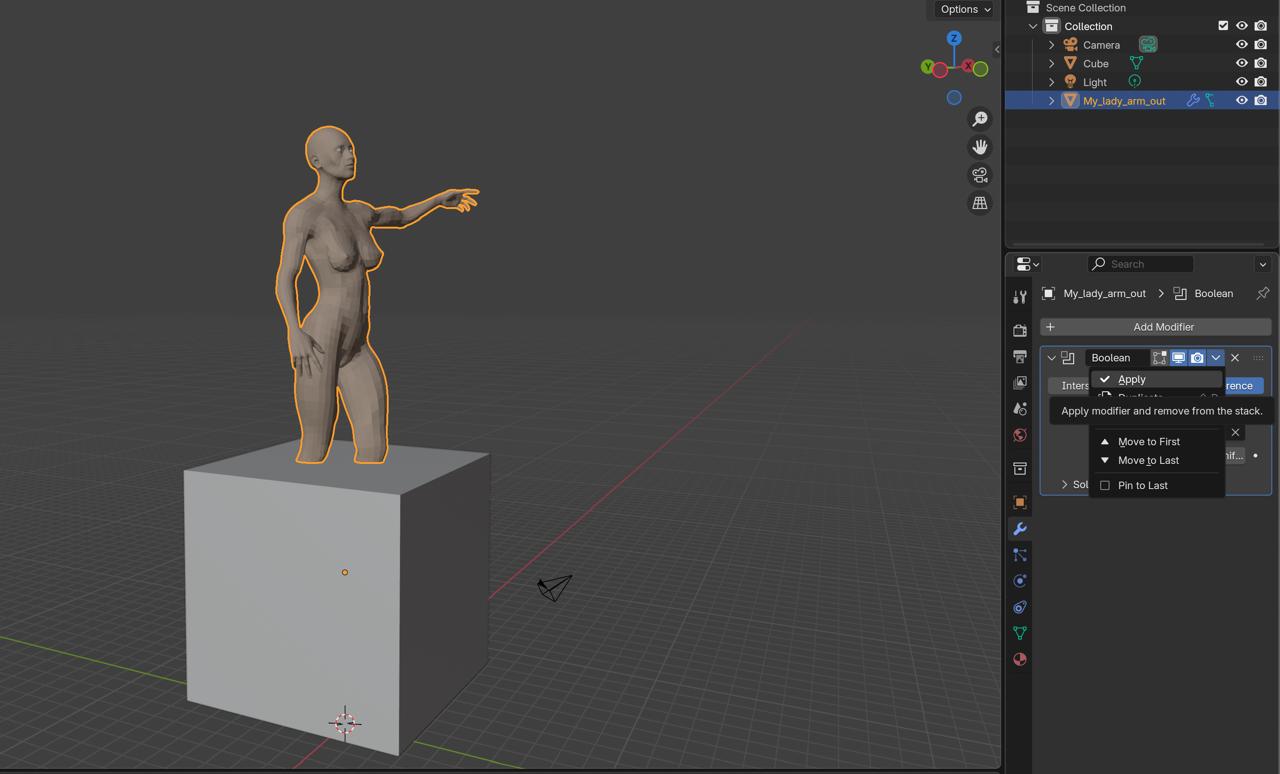The height and width of the screenshot is (774, 1280).
Task: Open the Material properties tab icon
Action: click(x=1019, y=659)
